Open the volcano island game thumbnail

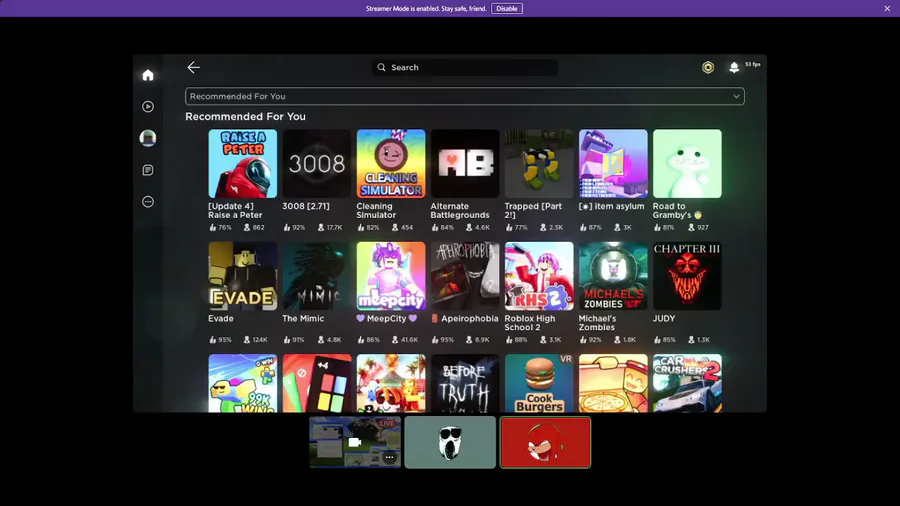391,383
